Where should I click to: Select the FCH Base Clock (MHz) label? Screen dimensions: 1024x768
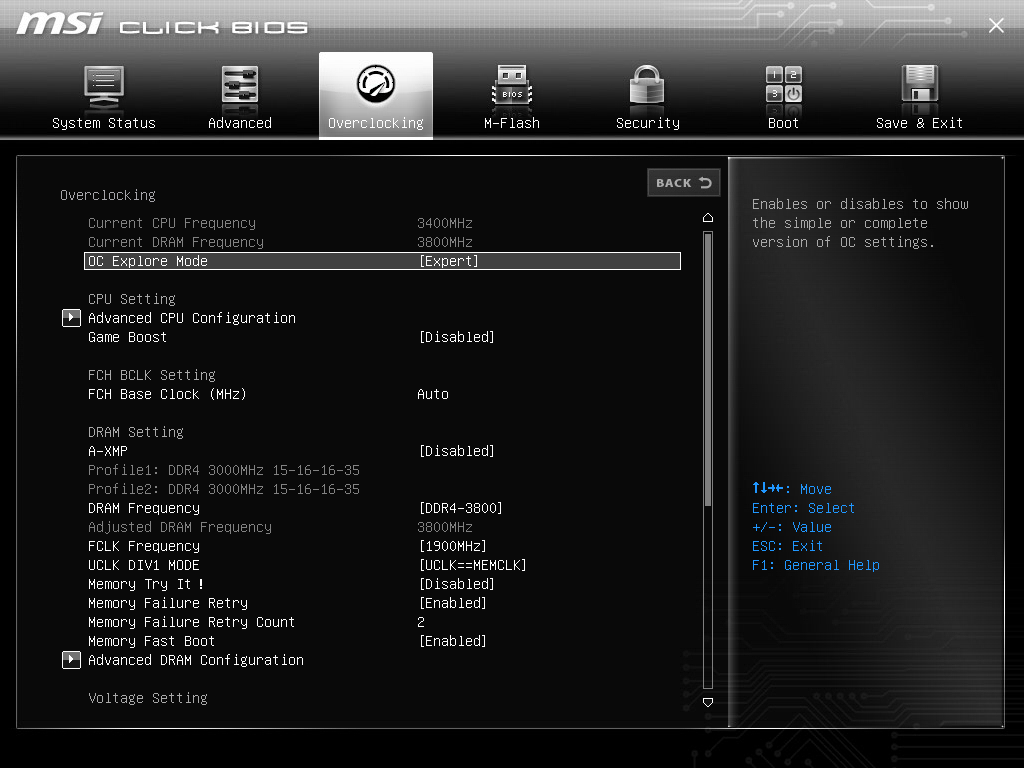point(167,394)
